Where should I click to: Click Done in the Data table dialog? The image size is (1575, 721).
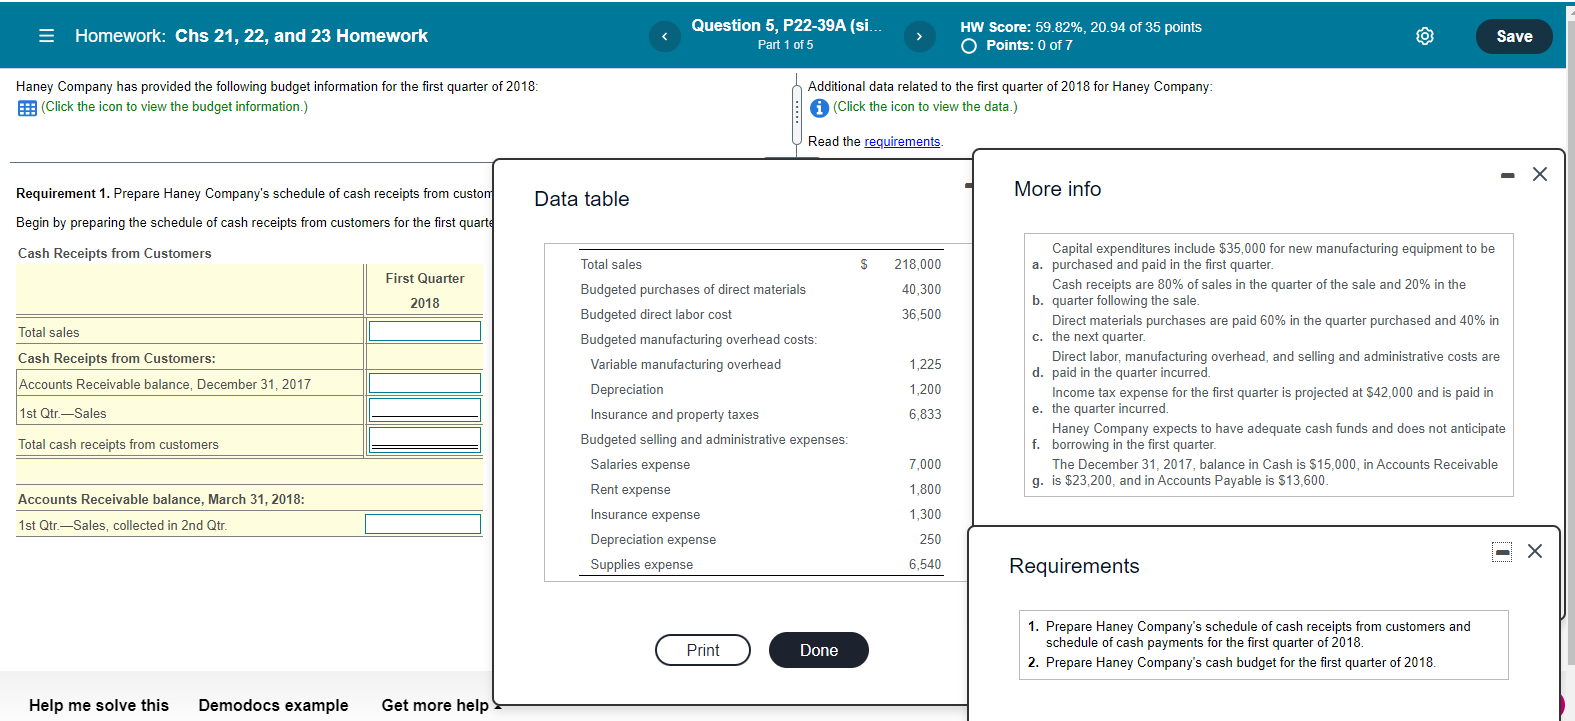pyautogui.click(x=819, y=650)
